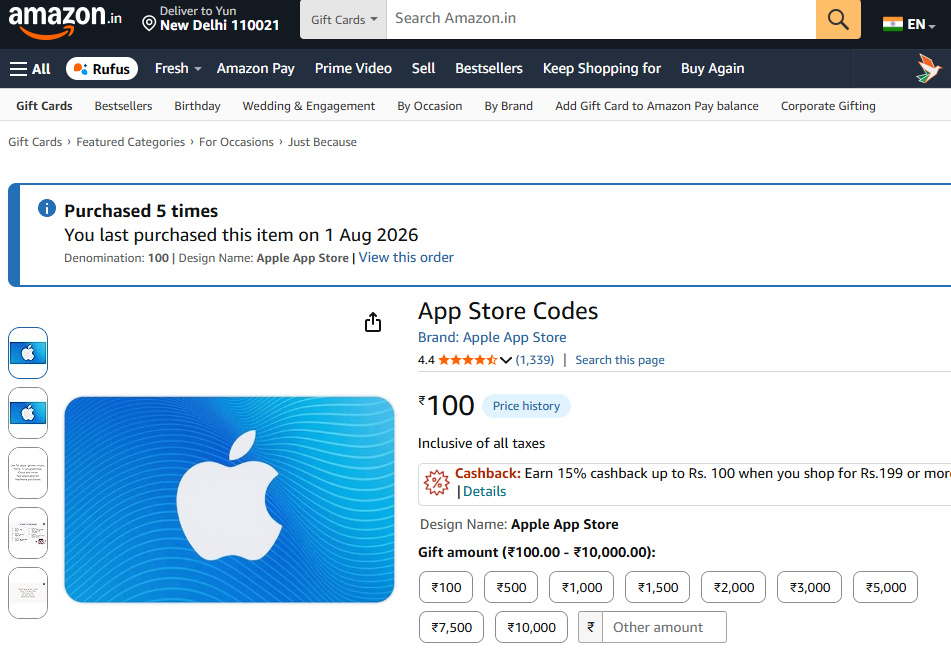Open Keep Shopping for

[x=602, y=69]
